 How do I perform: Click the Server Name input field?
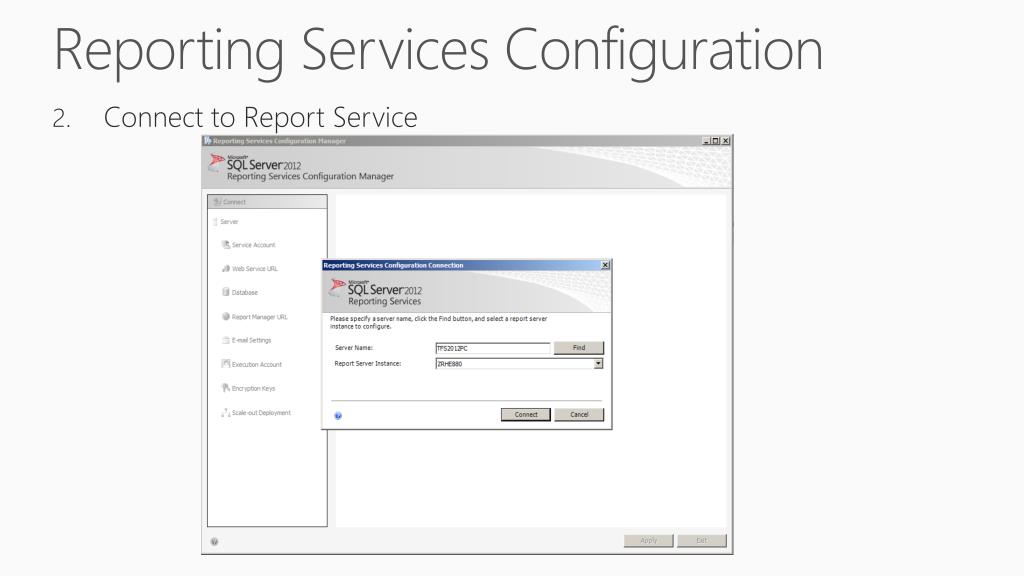493,348
